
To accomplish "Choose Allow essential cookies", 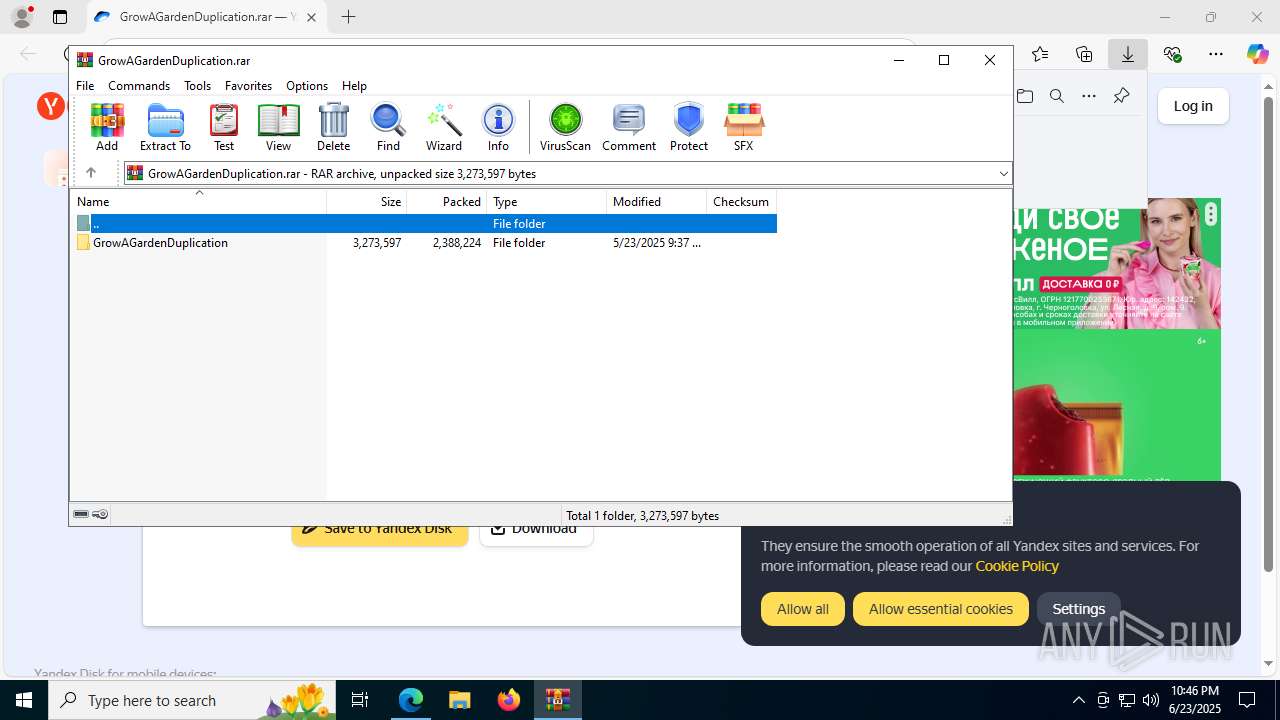I will [x=940, y=609].
